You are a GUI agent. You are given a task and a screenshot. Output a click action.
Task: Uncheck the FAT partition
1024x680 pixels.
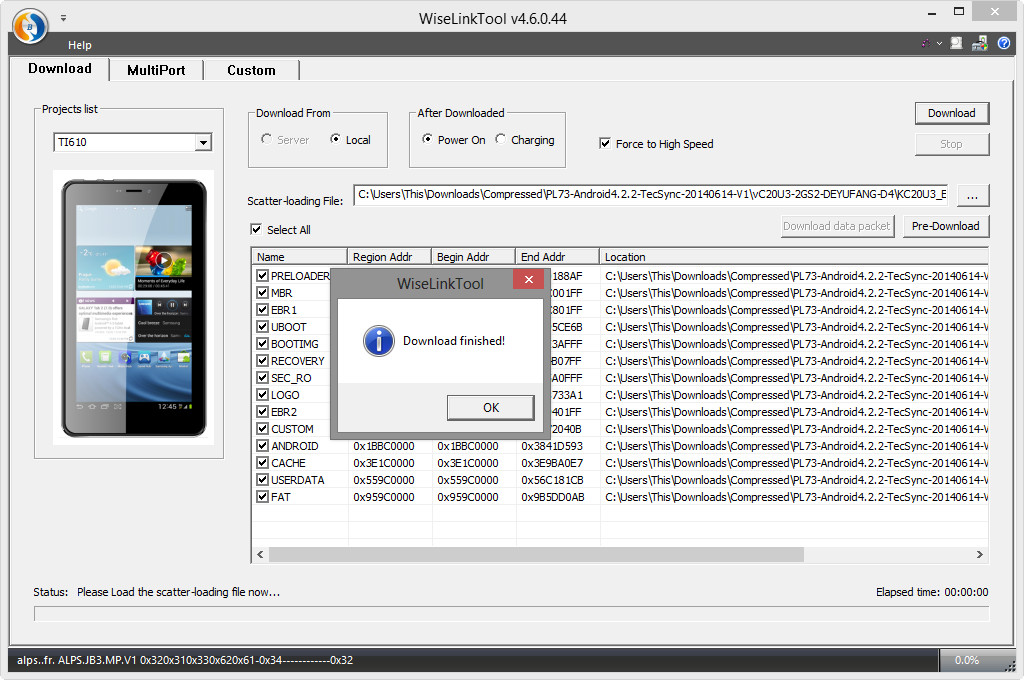263,496
